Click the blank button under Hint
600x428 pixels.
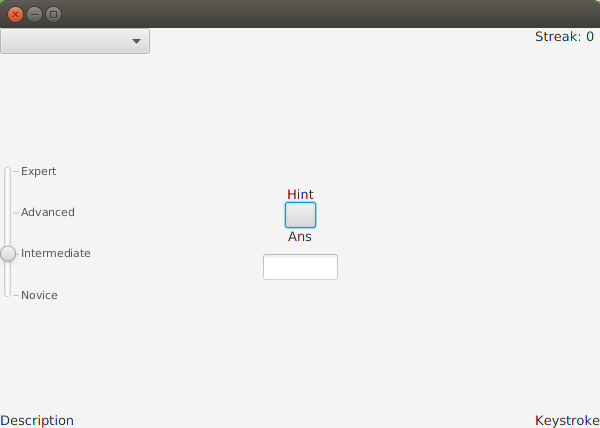click(x=300, y=215)
